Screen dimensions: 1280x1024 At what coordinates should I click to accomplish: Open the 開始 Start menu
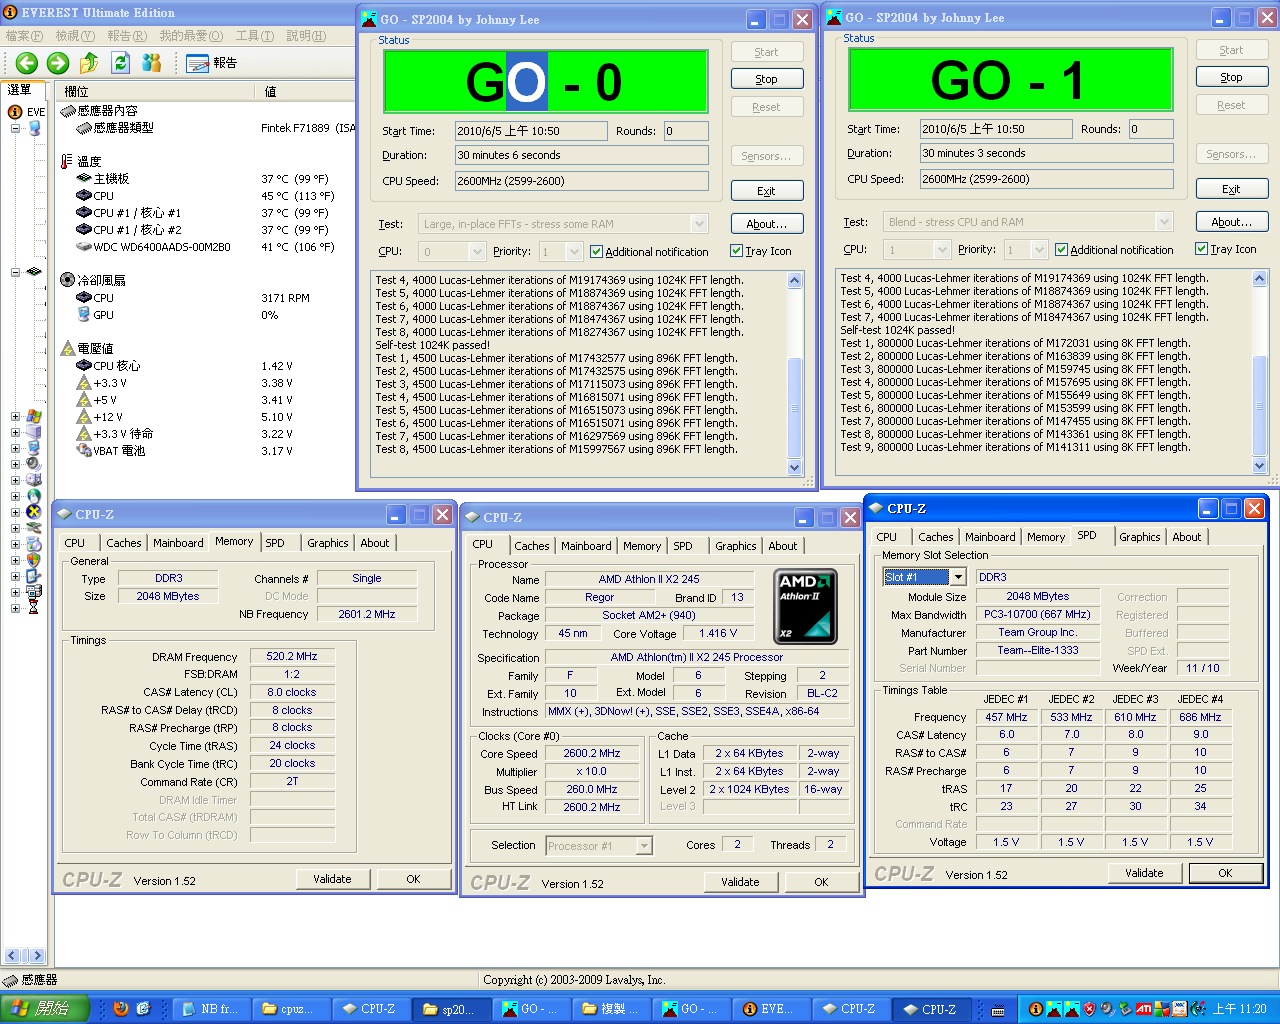click(x=45, y=1009)
